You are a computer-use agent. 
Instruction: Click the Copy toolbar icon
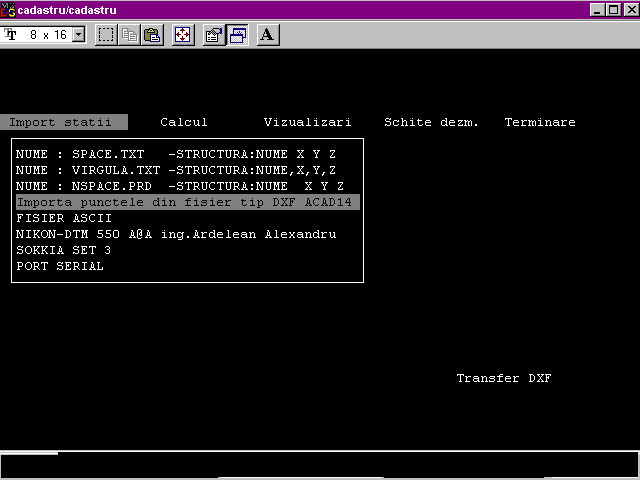point(129,35)
